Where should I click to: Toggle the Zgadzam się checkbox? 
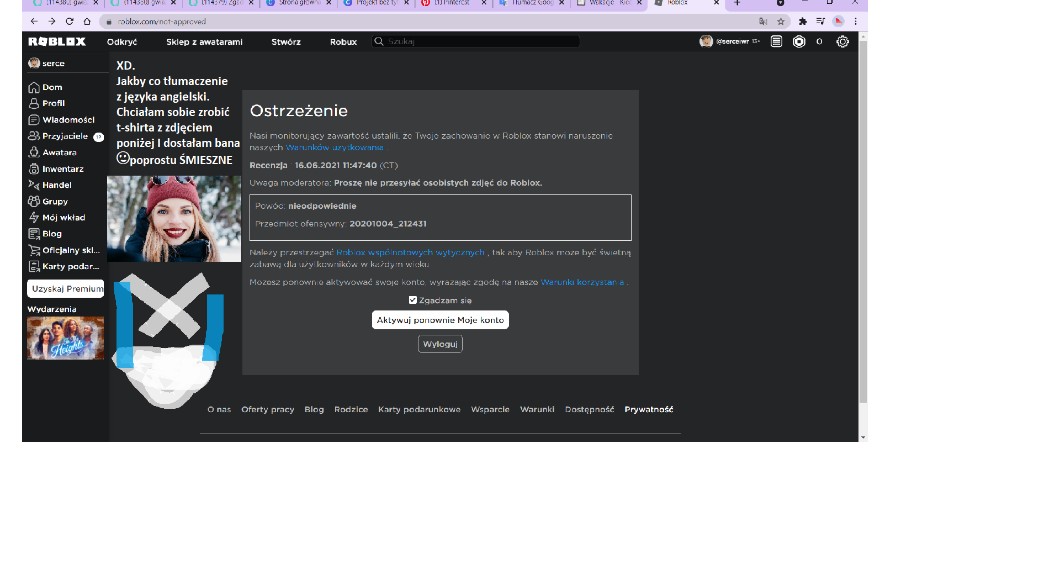coord(413,300)
